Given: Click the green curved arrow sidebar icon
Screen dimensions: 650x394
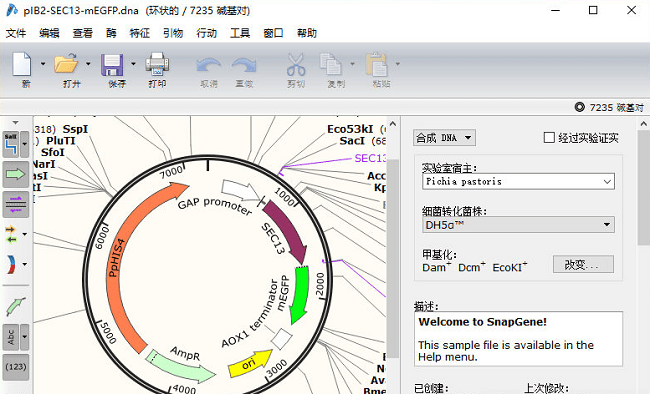Looking at the screenshot, I should pos(16,306).
